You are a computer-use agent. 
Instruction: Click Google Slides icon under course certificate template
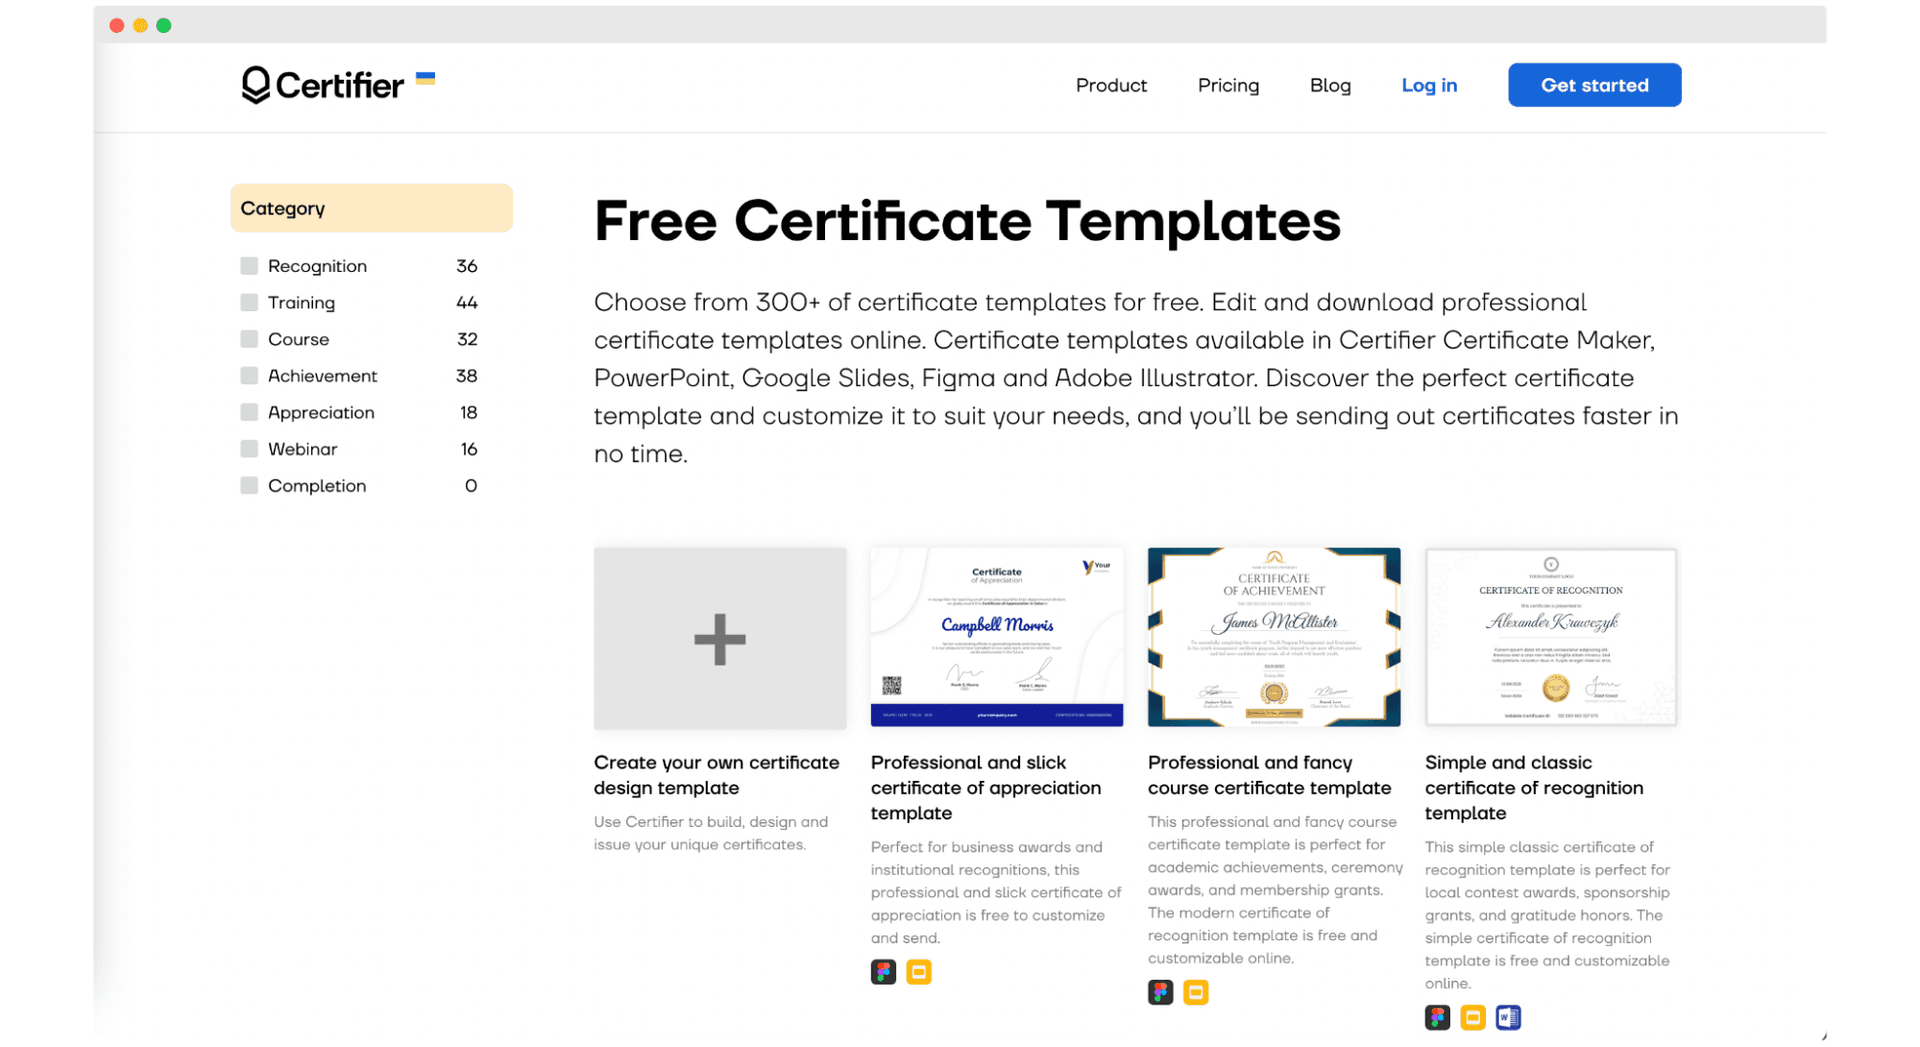(x=1195, y=992)
